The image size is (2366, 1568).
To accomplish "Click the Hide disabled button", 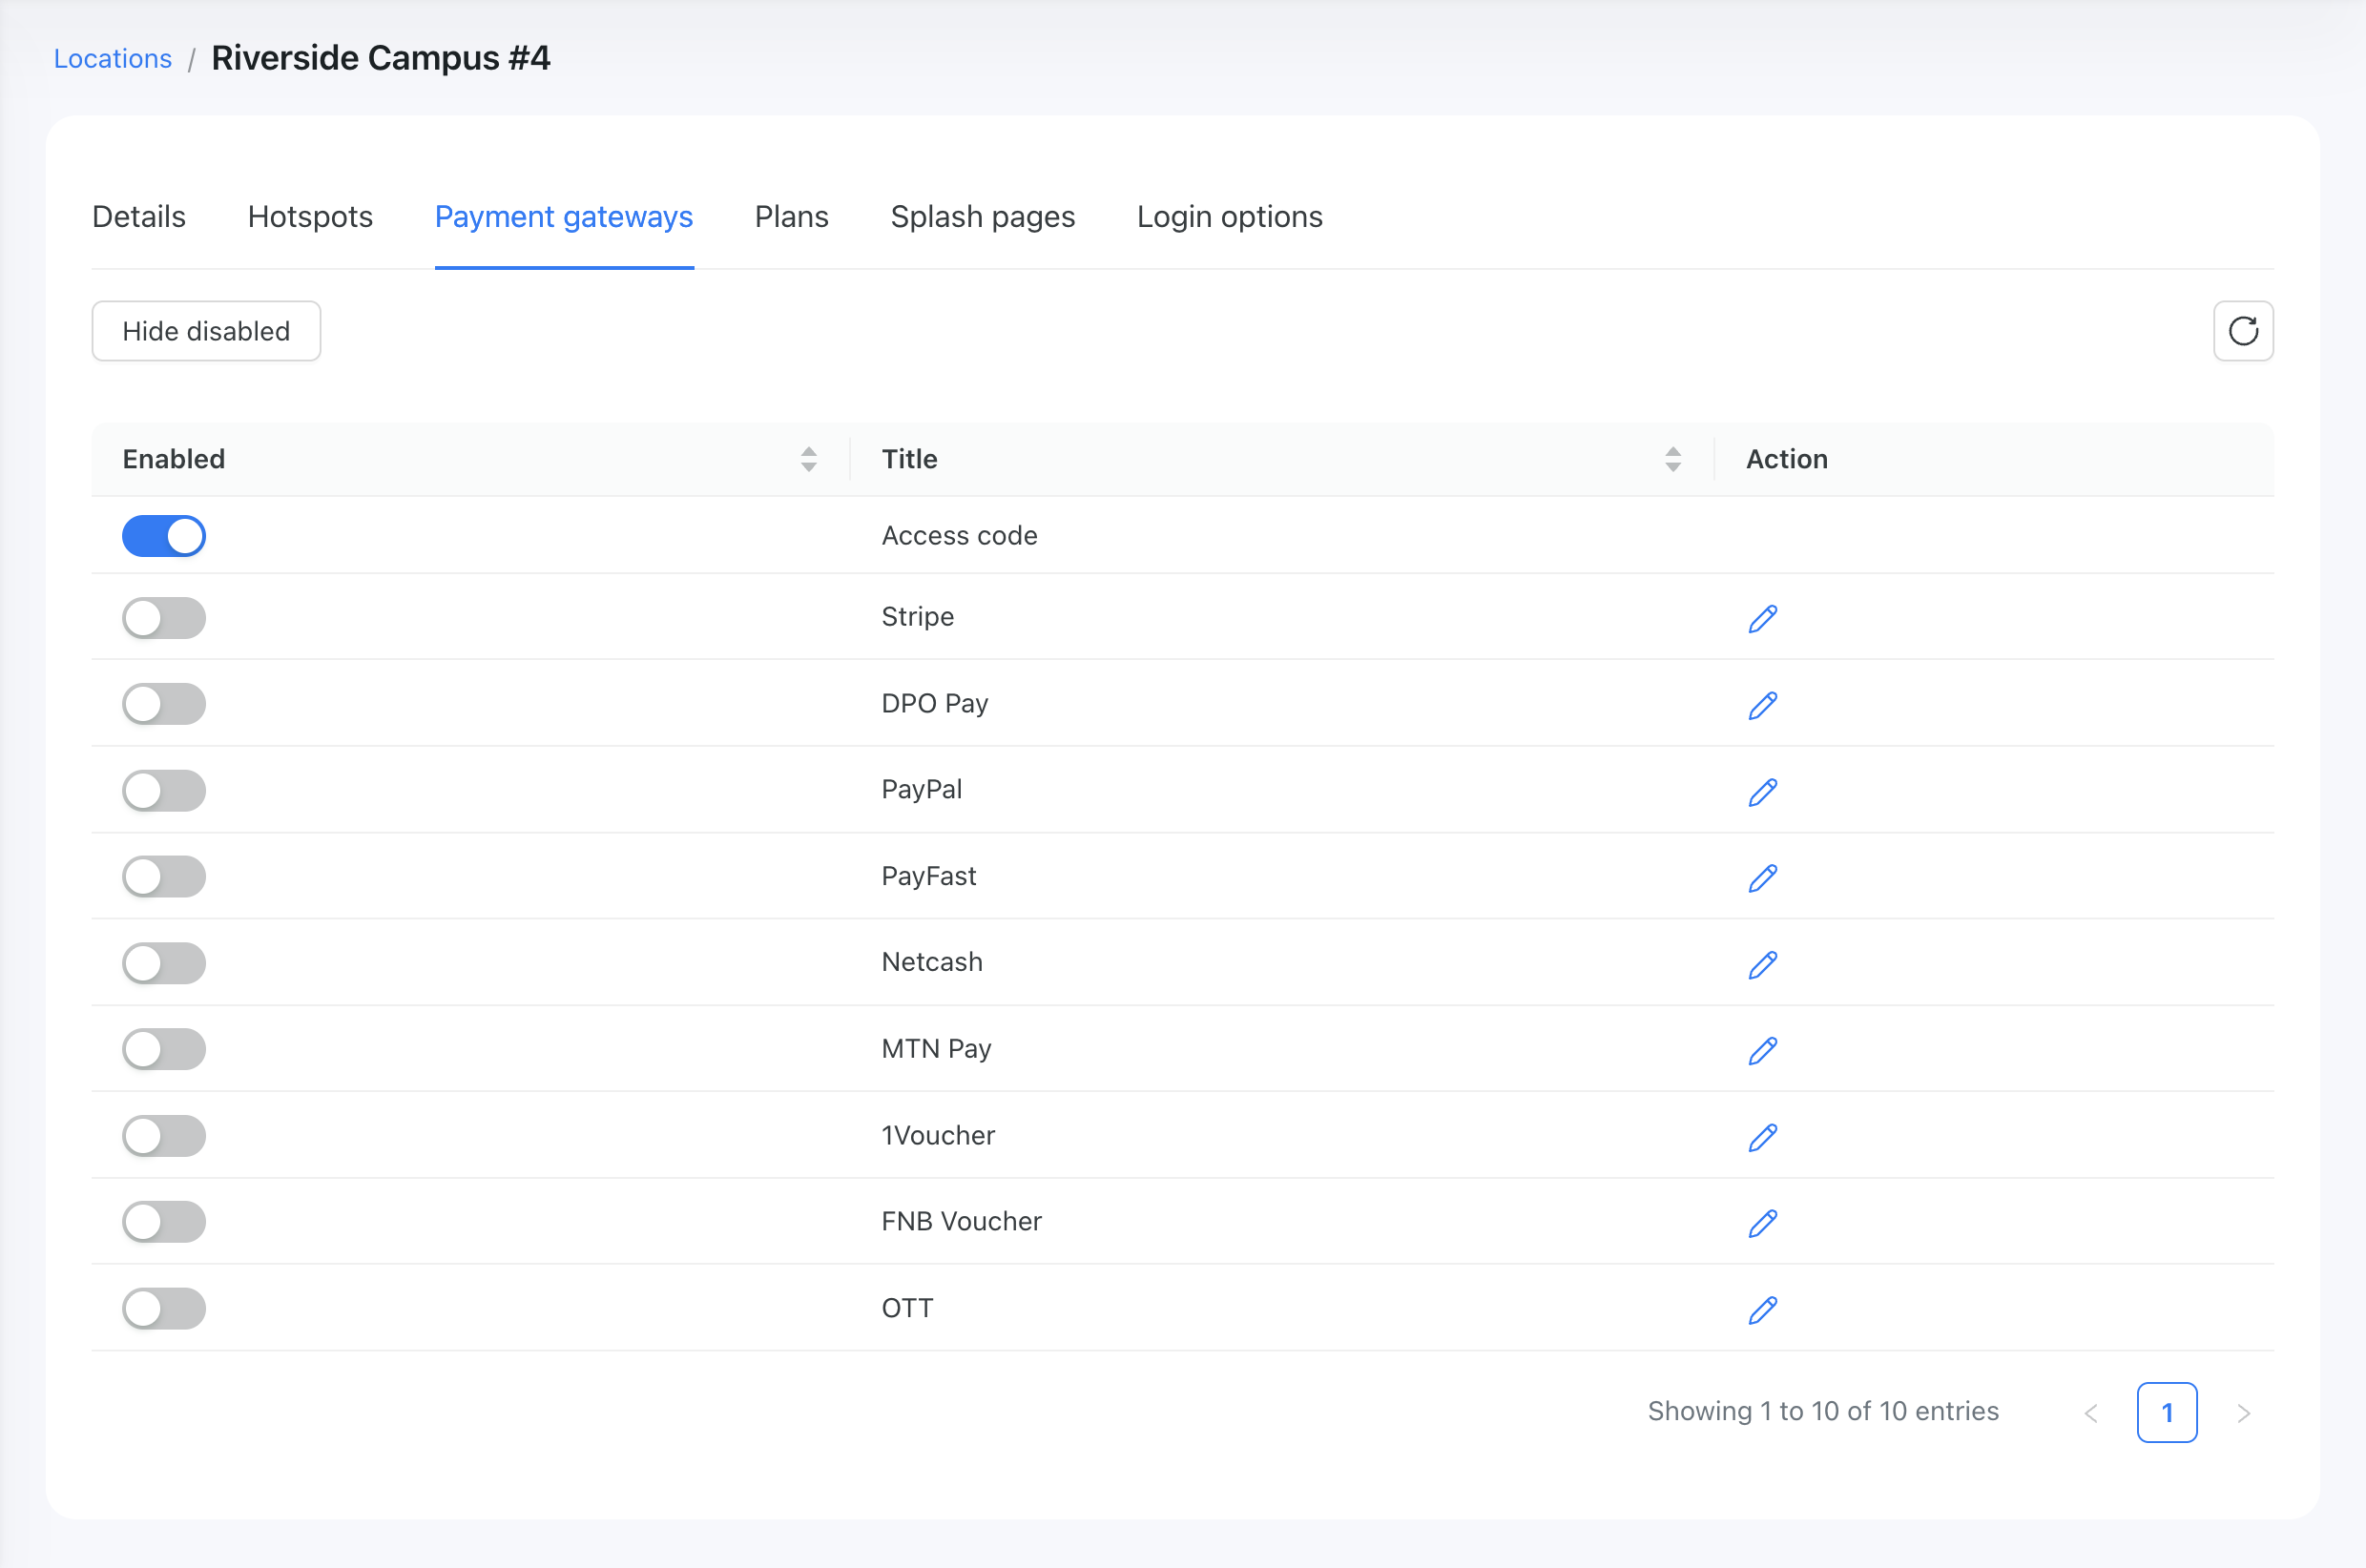I will 206,331.
